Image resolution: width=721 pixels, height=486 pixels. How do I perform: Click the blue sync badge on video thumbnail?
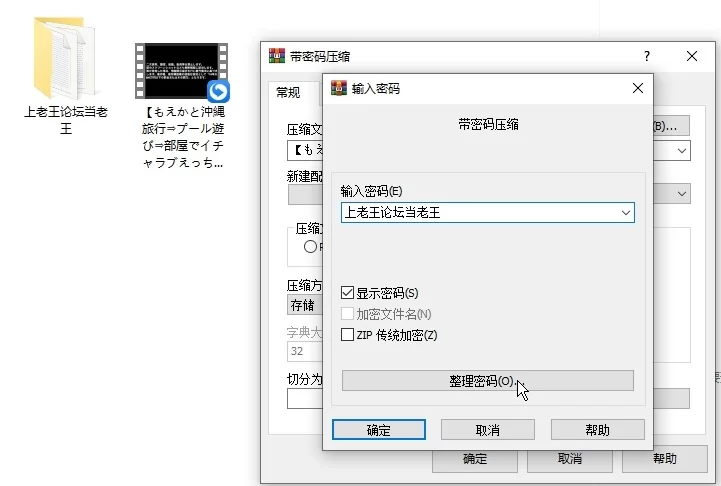218,92
